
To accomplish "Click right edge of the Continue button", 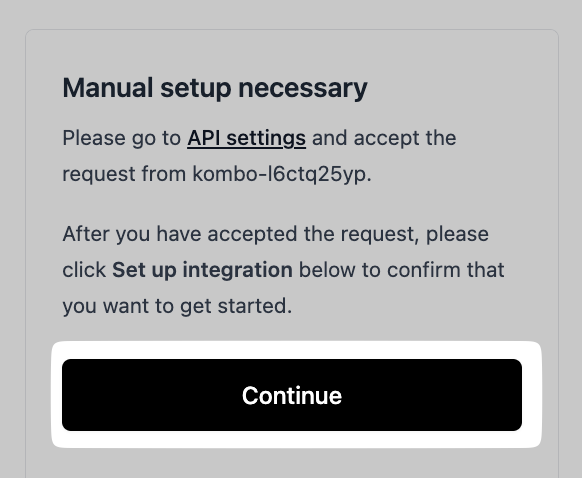I will pos(514,395).
